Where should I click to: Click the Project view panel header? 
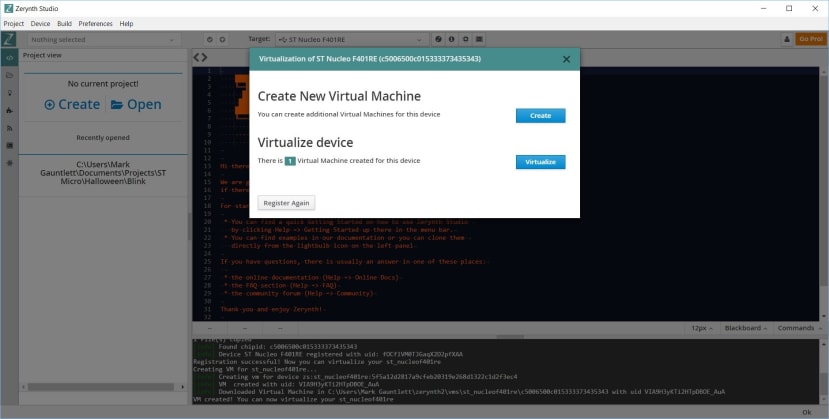42,55
